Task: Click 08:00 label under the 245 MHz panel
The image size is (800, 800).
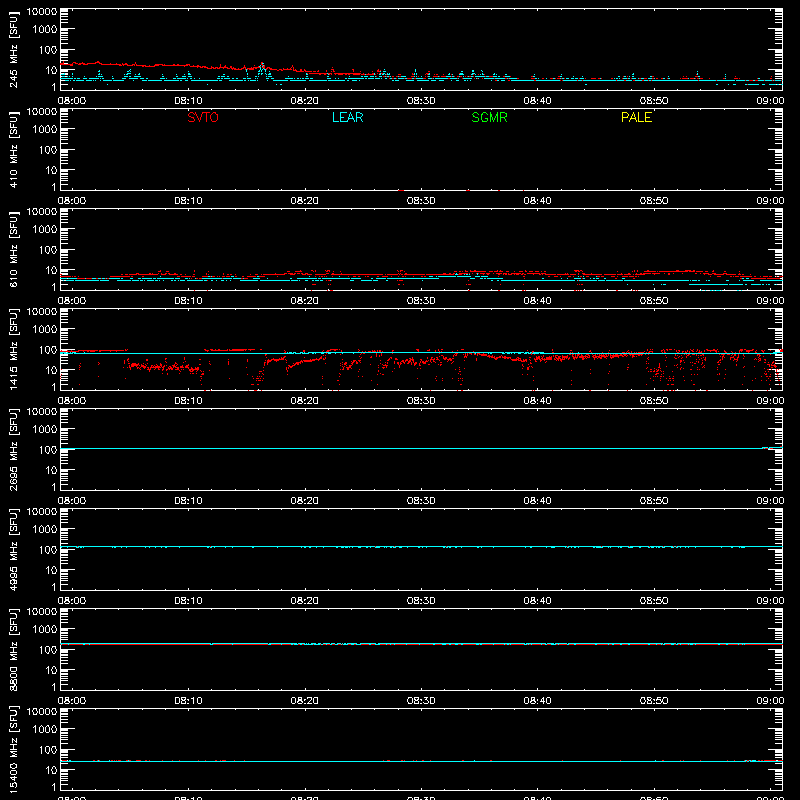Action: tap(72, 101)
